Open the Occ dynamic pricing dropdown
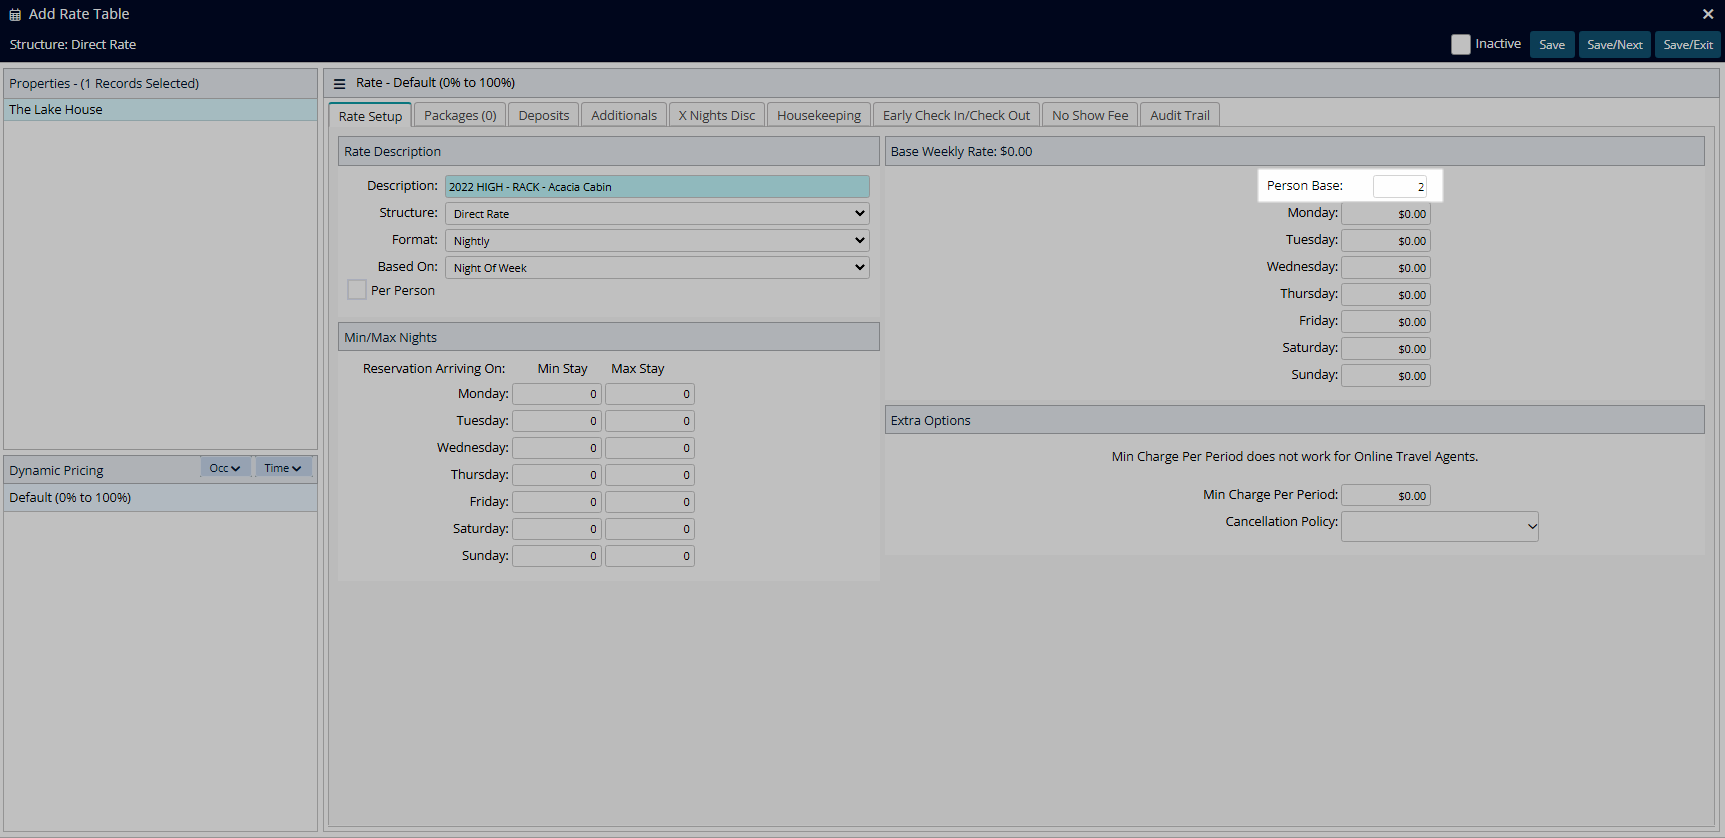The height and width of the screenshot is (838, 1725). coord(225,468)
